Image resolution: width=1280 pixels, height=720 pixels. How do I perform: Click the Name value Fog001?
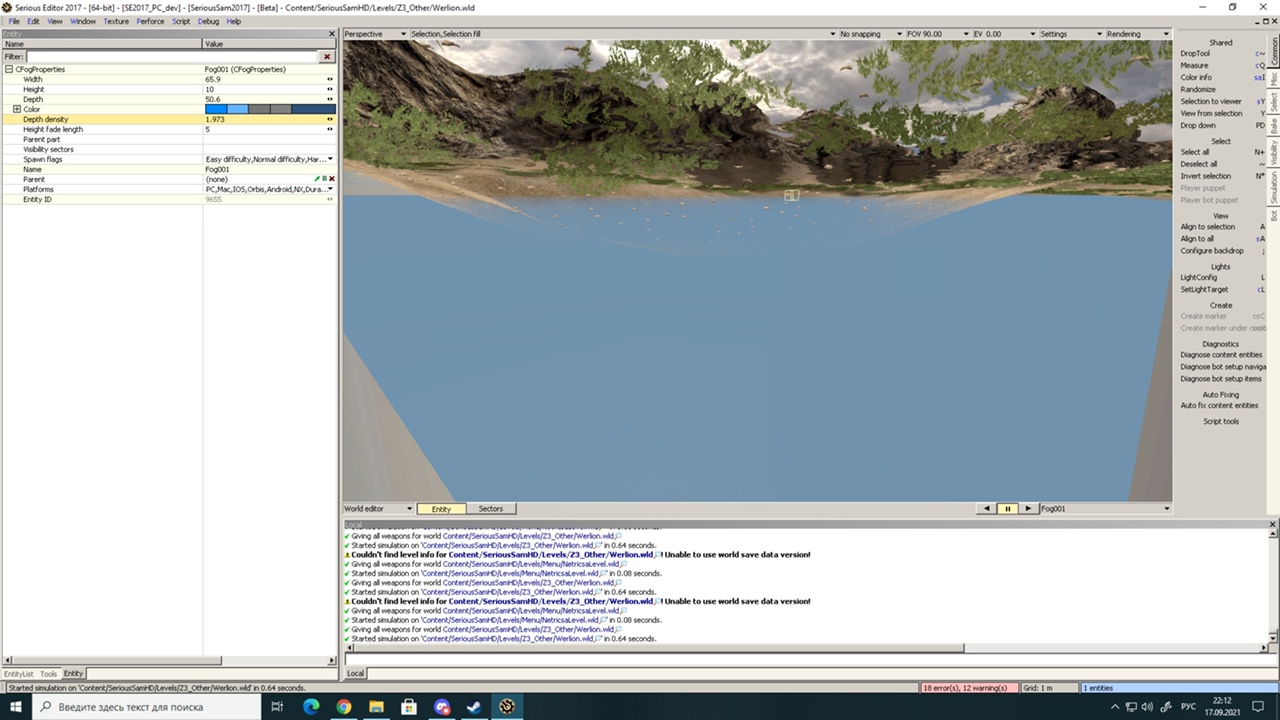[217, 169]
